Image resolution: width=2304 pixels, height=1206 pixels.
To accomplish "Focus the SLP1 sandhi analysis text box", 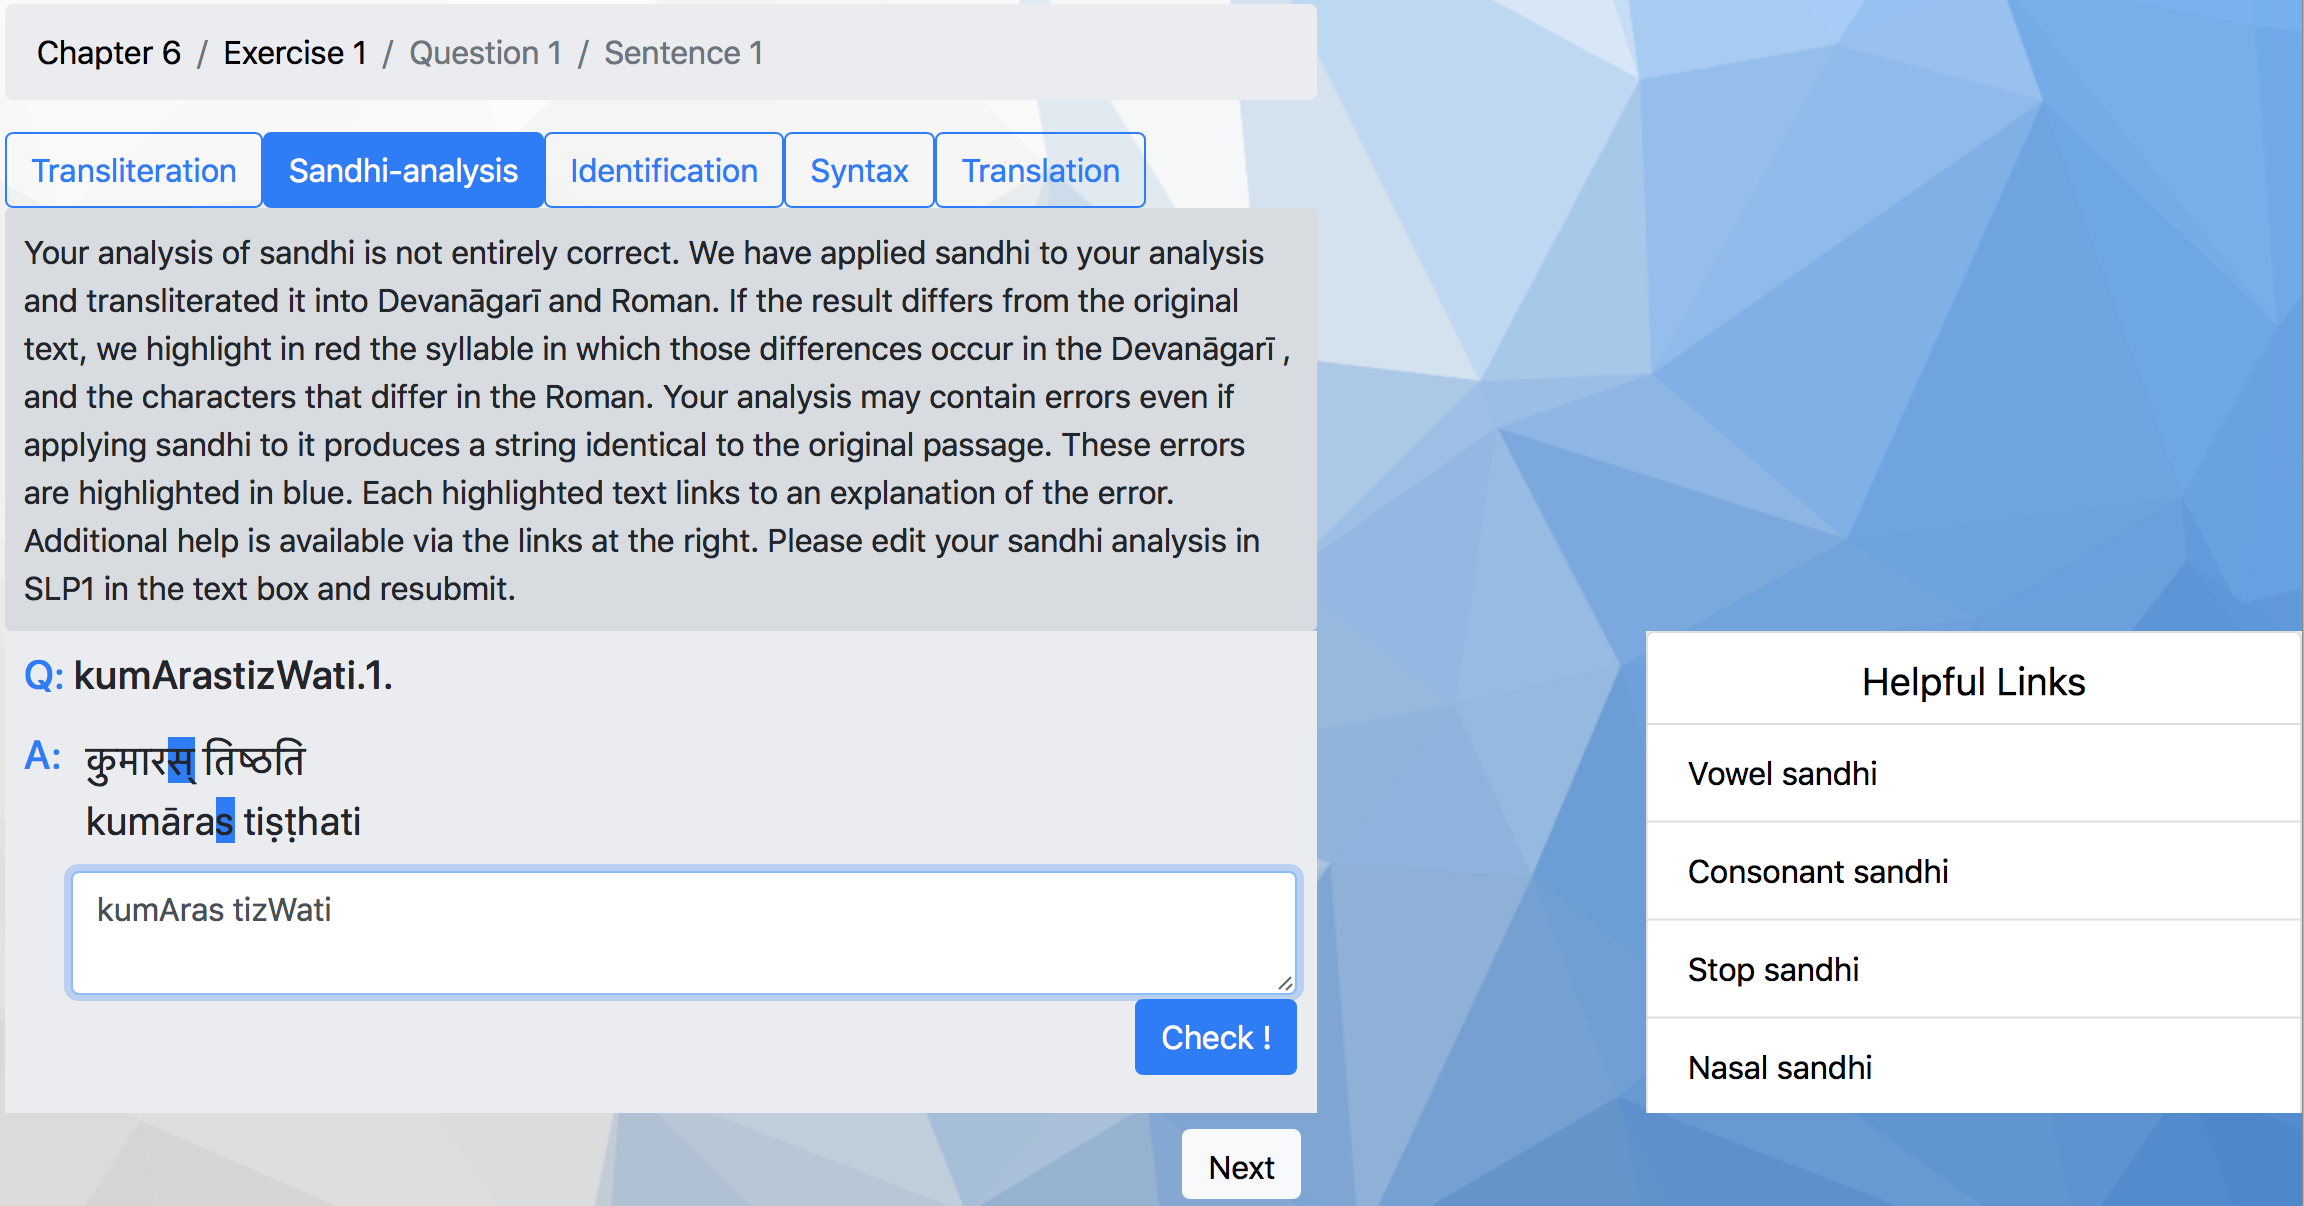I will (684, 933).
